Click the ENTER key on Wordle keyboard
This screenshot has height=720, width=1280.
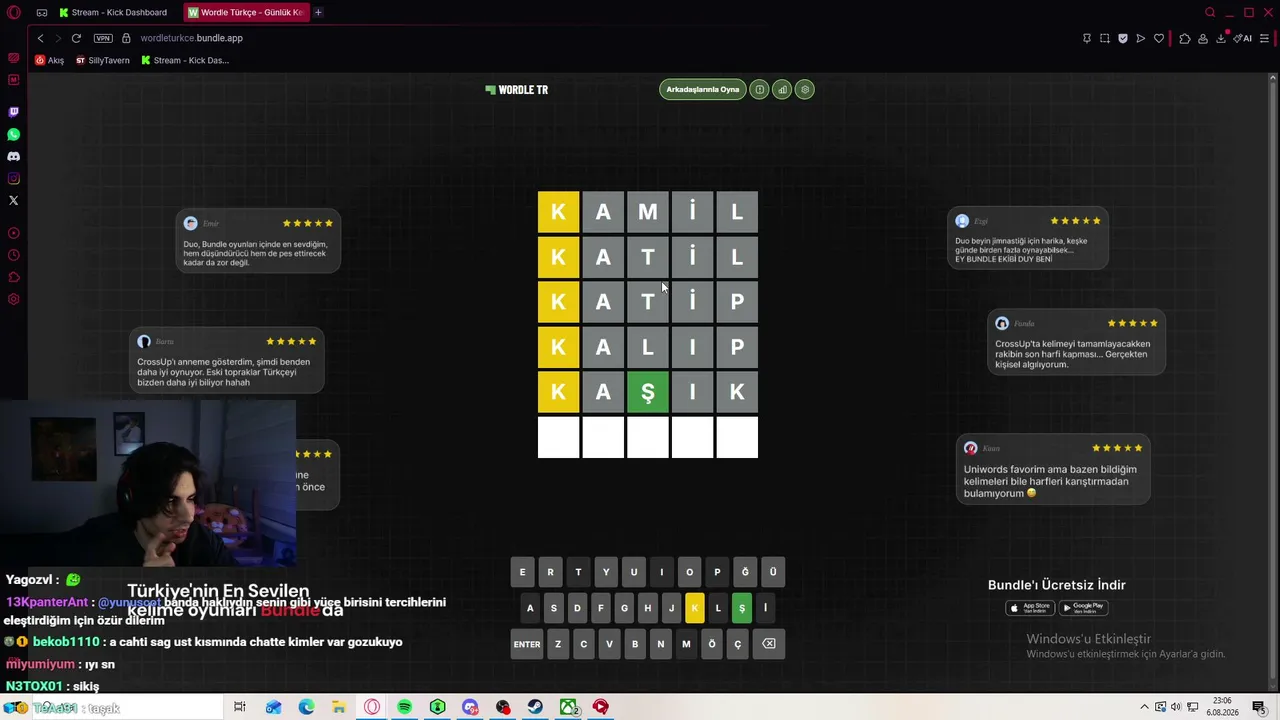527,644
